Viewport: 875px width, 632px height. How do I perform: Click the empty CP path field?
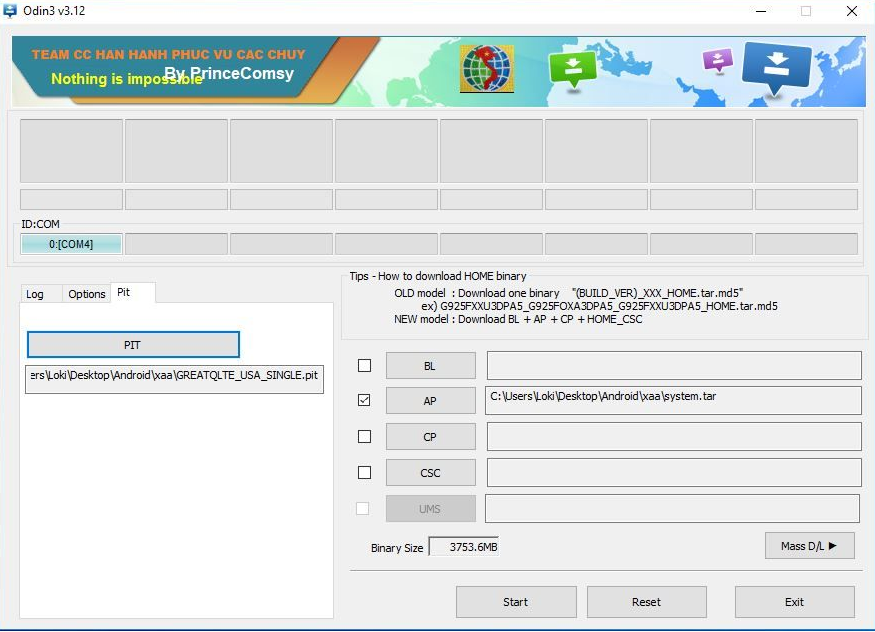(x=674, y=436)
